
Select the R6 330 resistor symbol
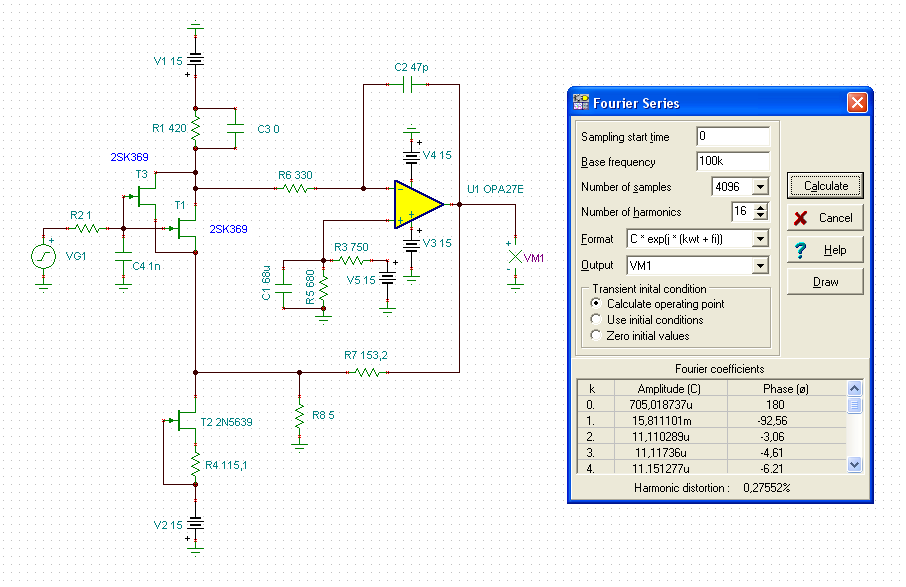[x=295, y=188]
